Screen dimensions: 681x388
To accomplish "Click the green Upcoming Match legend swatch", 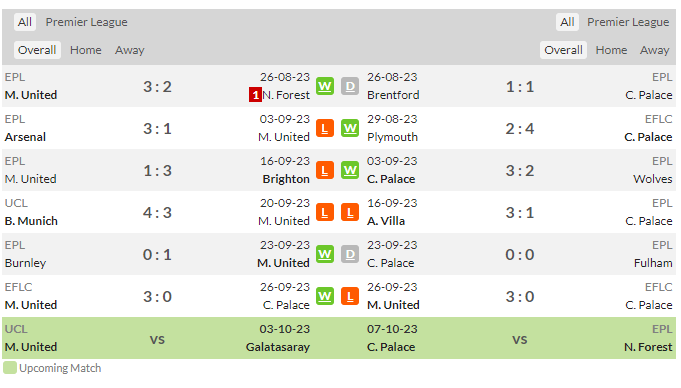I will tap(10, 368).
